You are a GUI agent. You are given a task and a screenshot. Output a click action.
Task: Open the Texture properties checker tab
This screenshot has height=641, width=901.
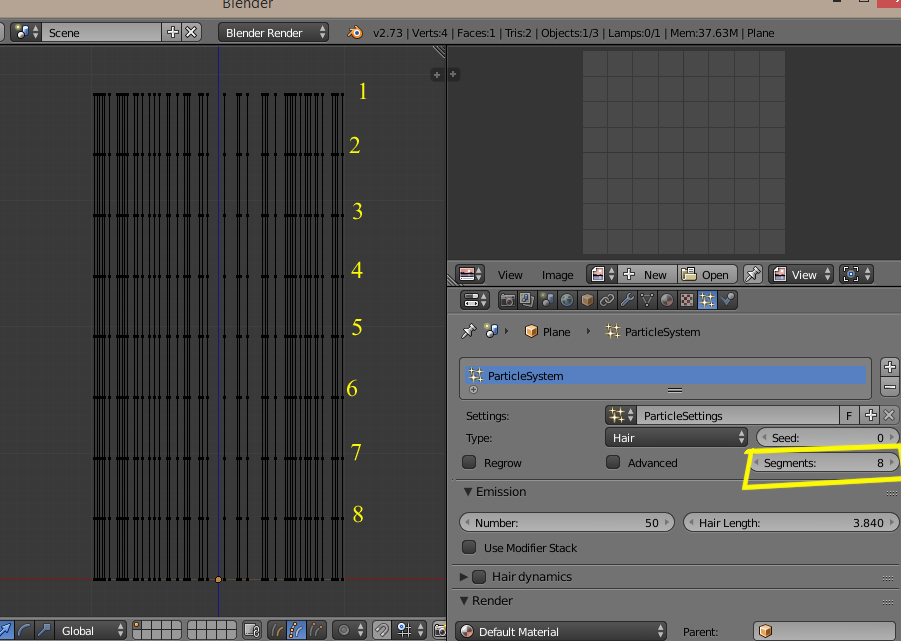click(687, 300)
